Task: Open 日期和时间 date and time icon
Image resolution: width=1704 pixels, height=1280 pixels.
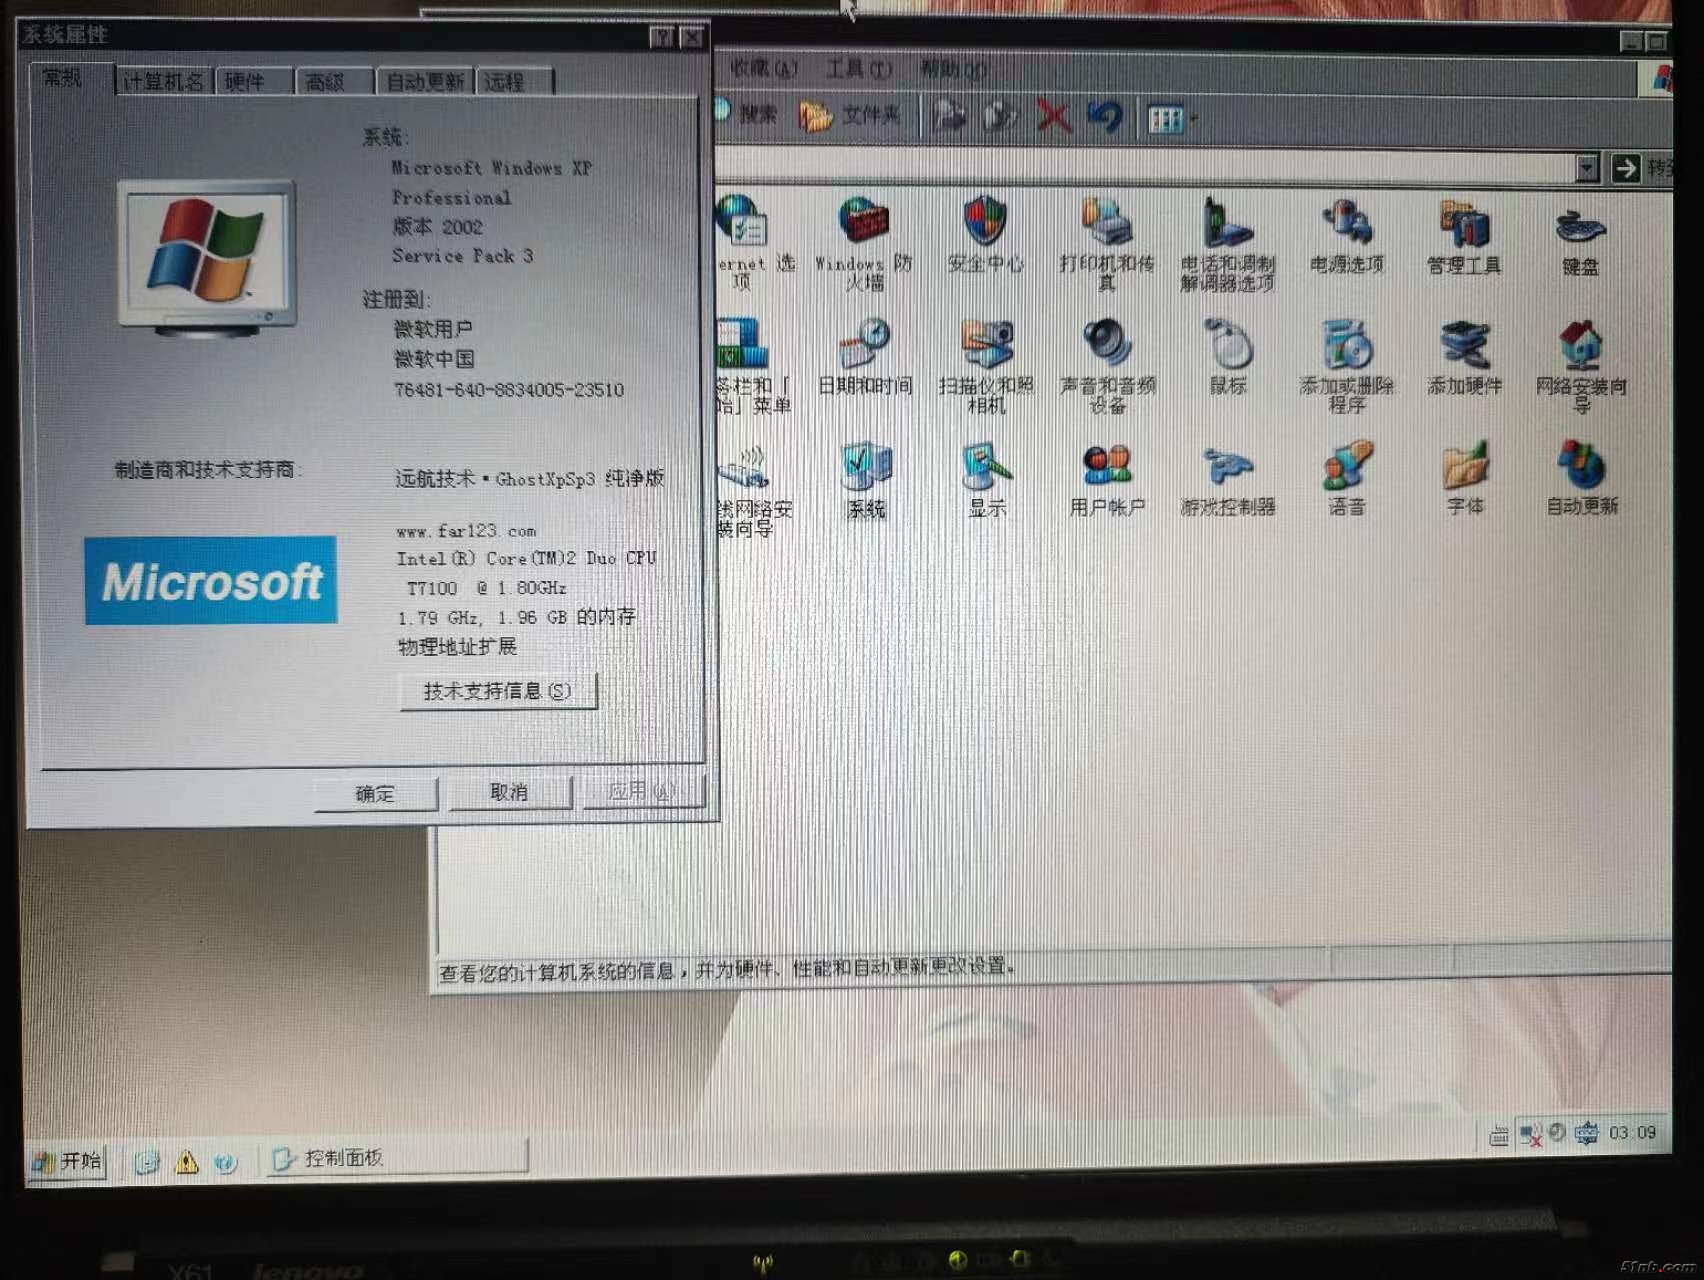Action: pyautogui.click(x=865, y=356)
